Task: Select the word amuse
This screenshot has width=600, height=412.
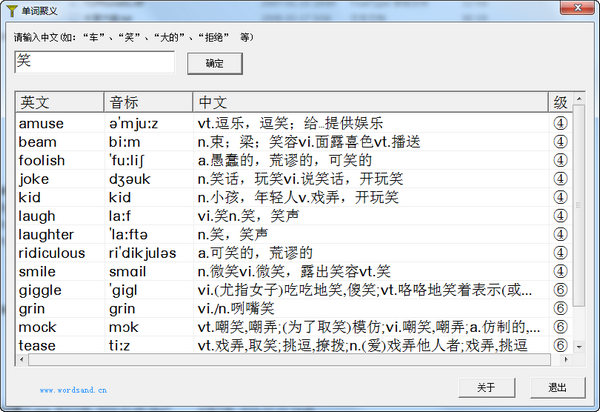Action: tap(41, 124)
